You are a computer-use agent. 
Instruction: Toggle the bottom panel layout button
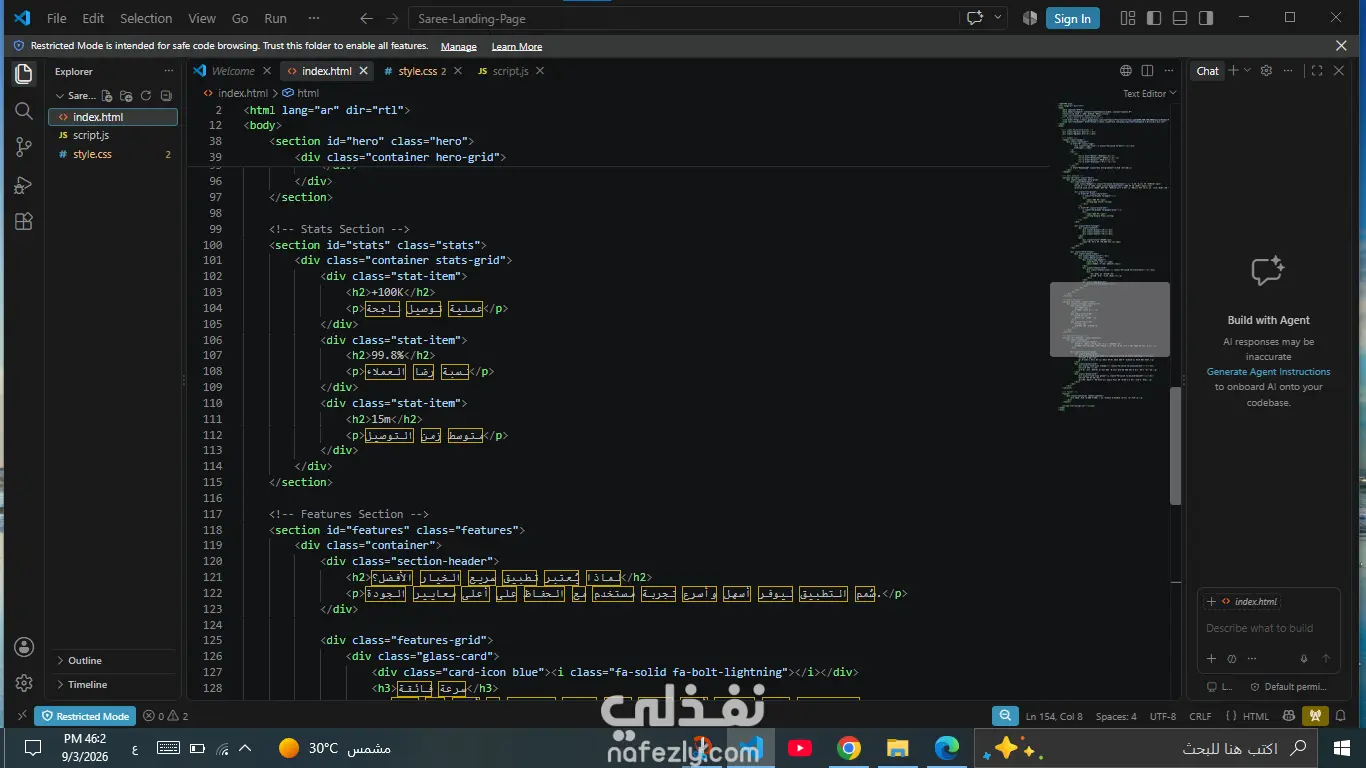1180,18
